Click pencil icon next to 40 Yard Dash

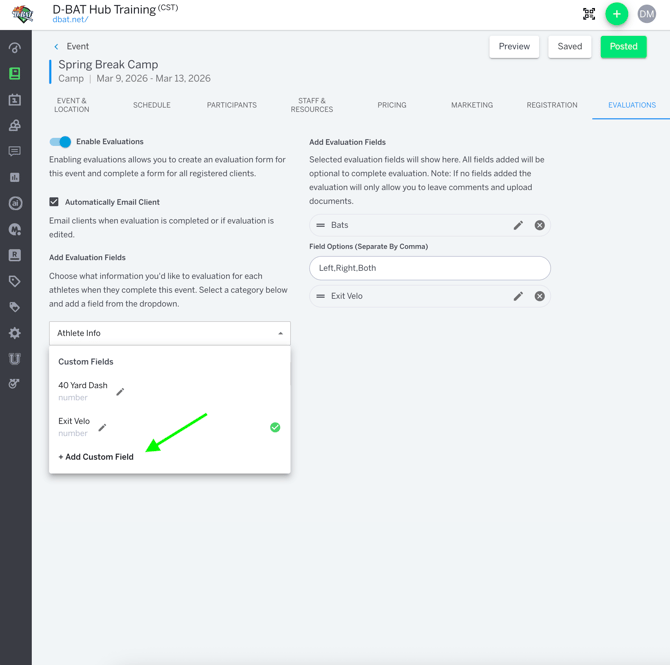[120, 392]
